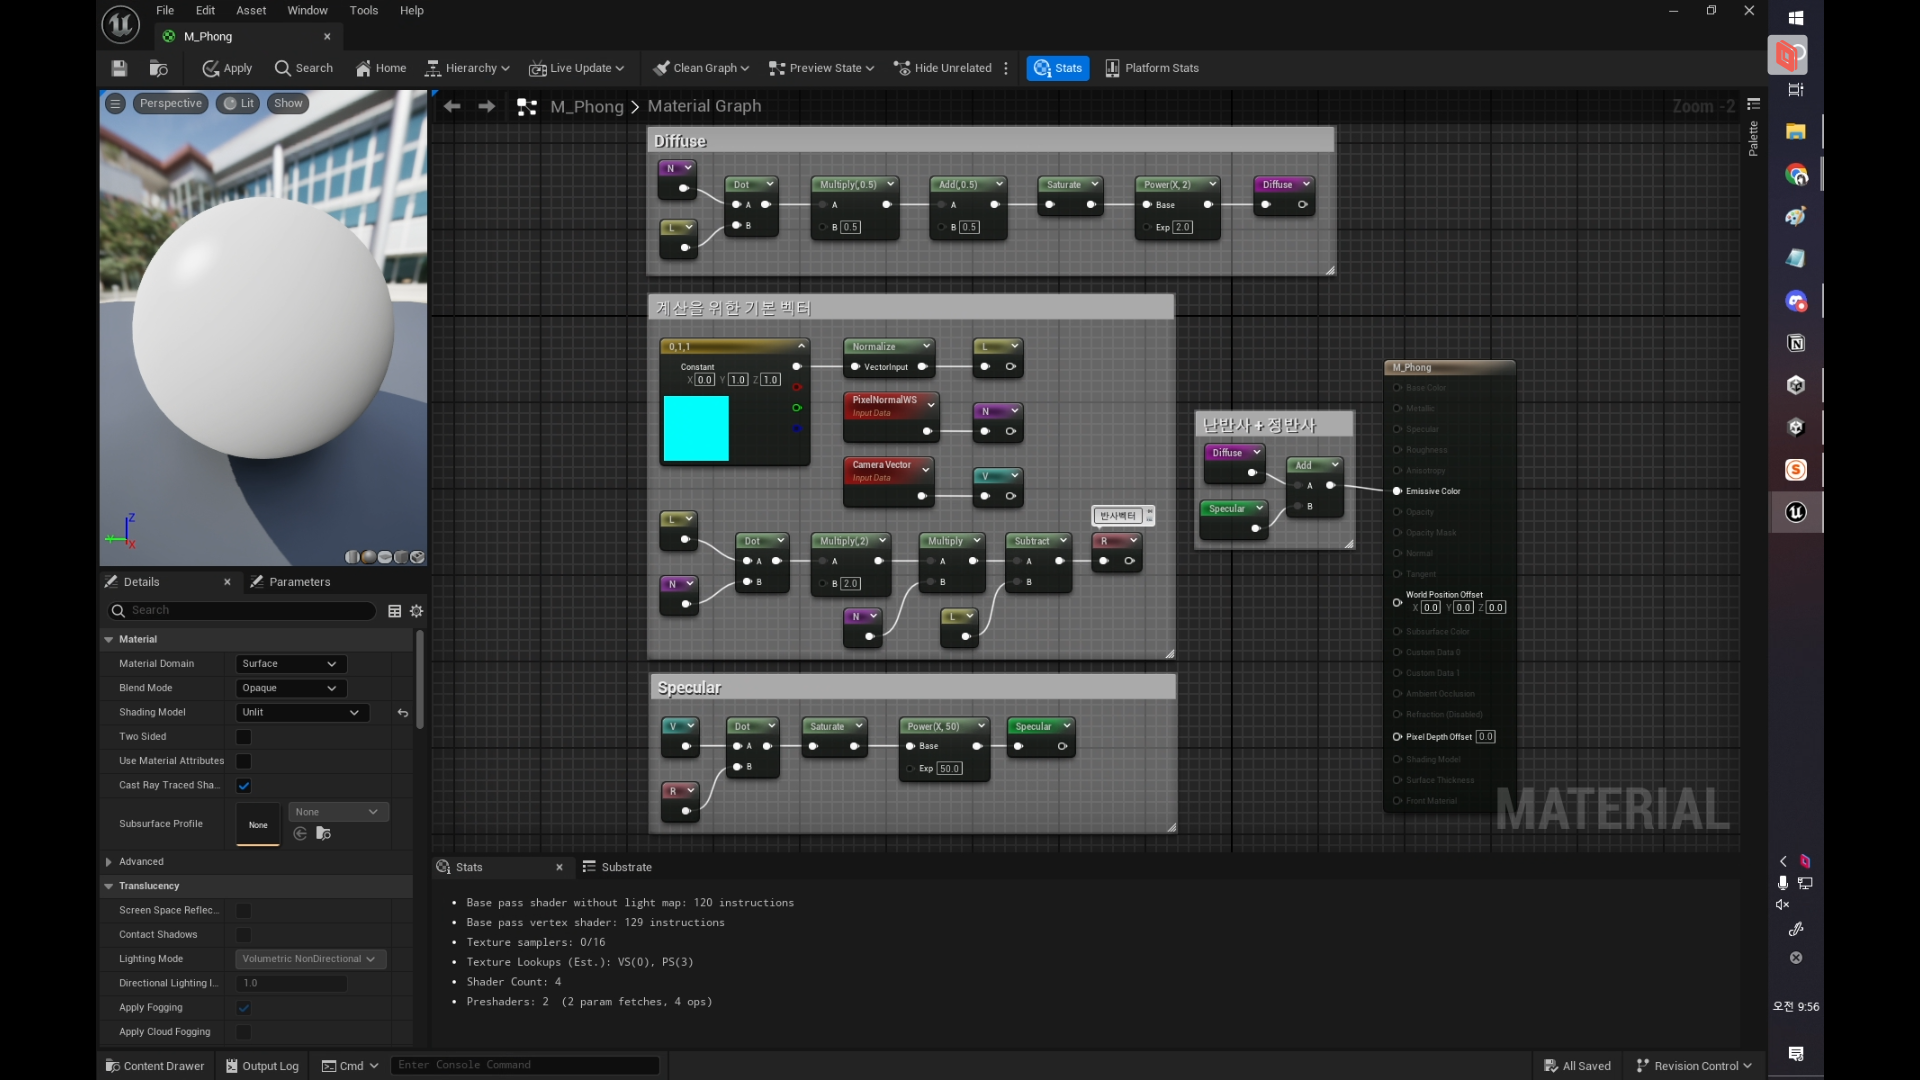Viewport: 1920px width, 1080px height.
Task: Enable the Two Sided checkbox
Action: click(244, 737)
